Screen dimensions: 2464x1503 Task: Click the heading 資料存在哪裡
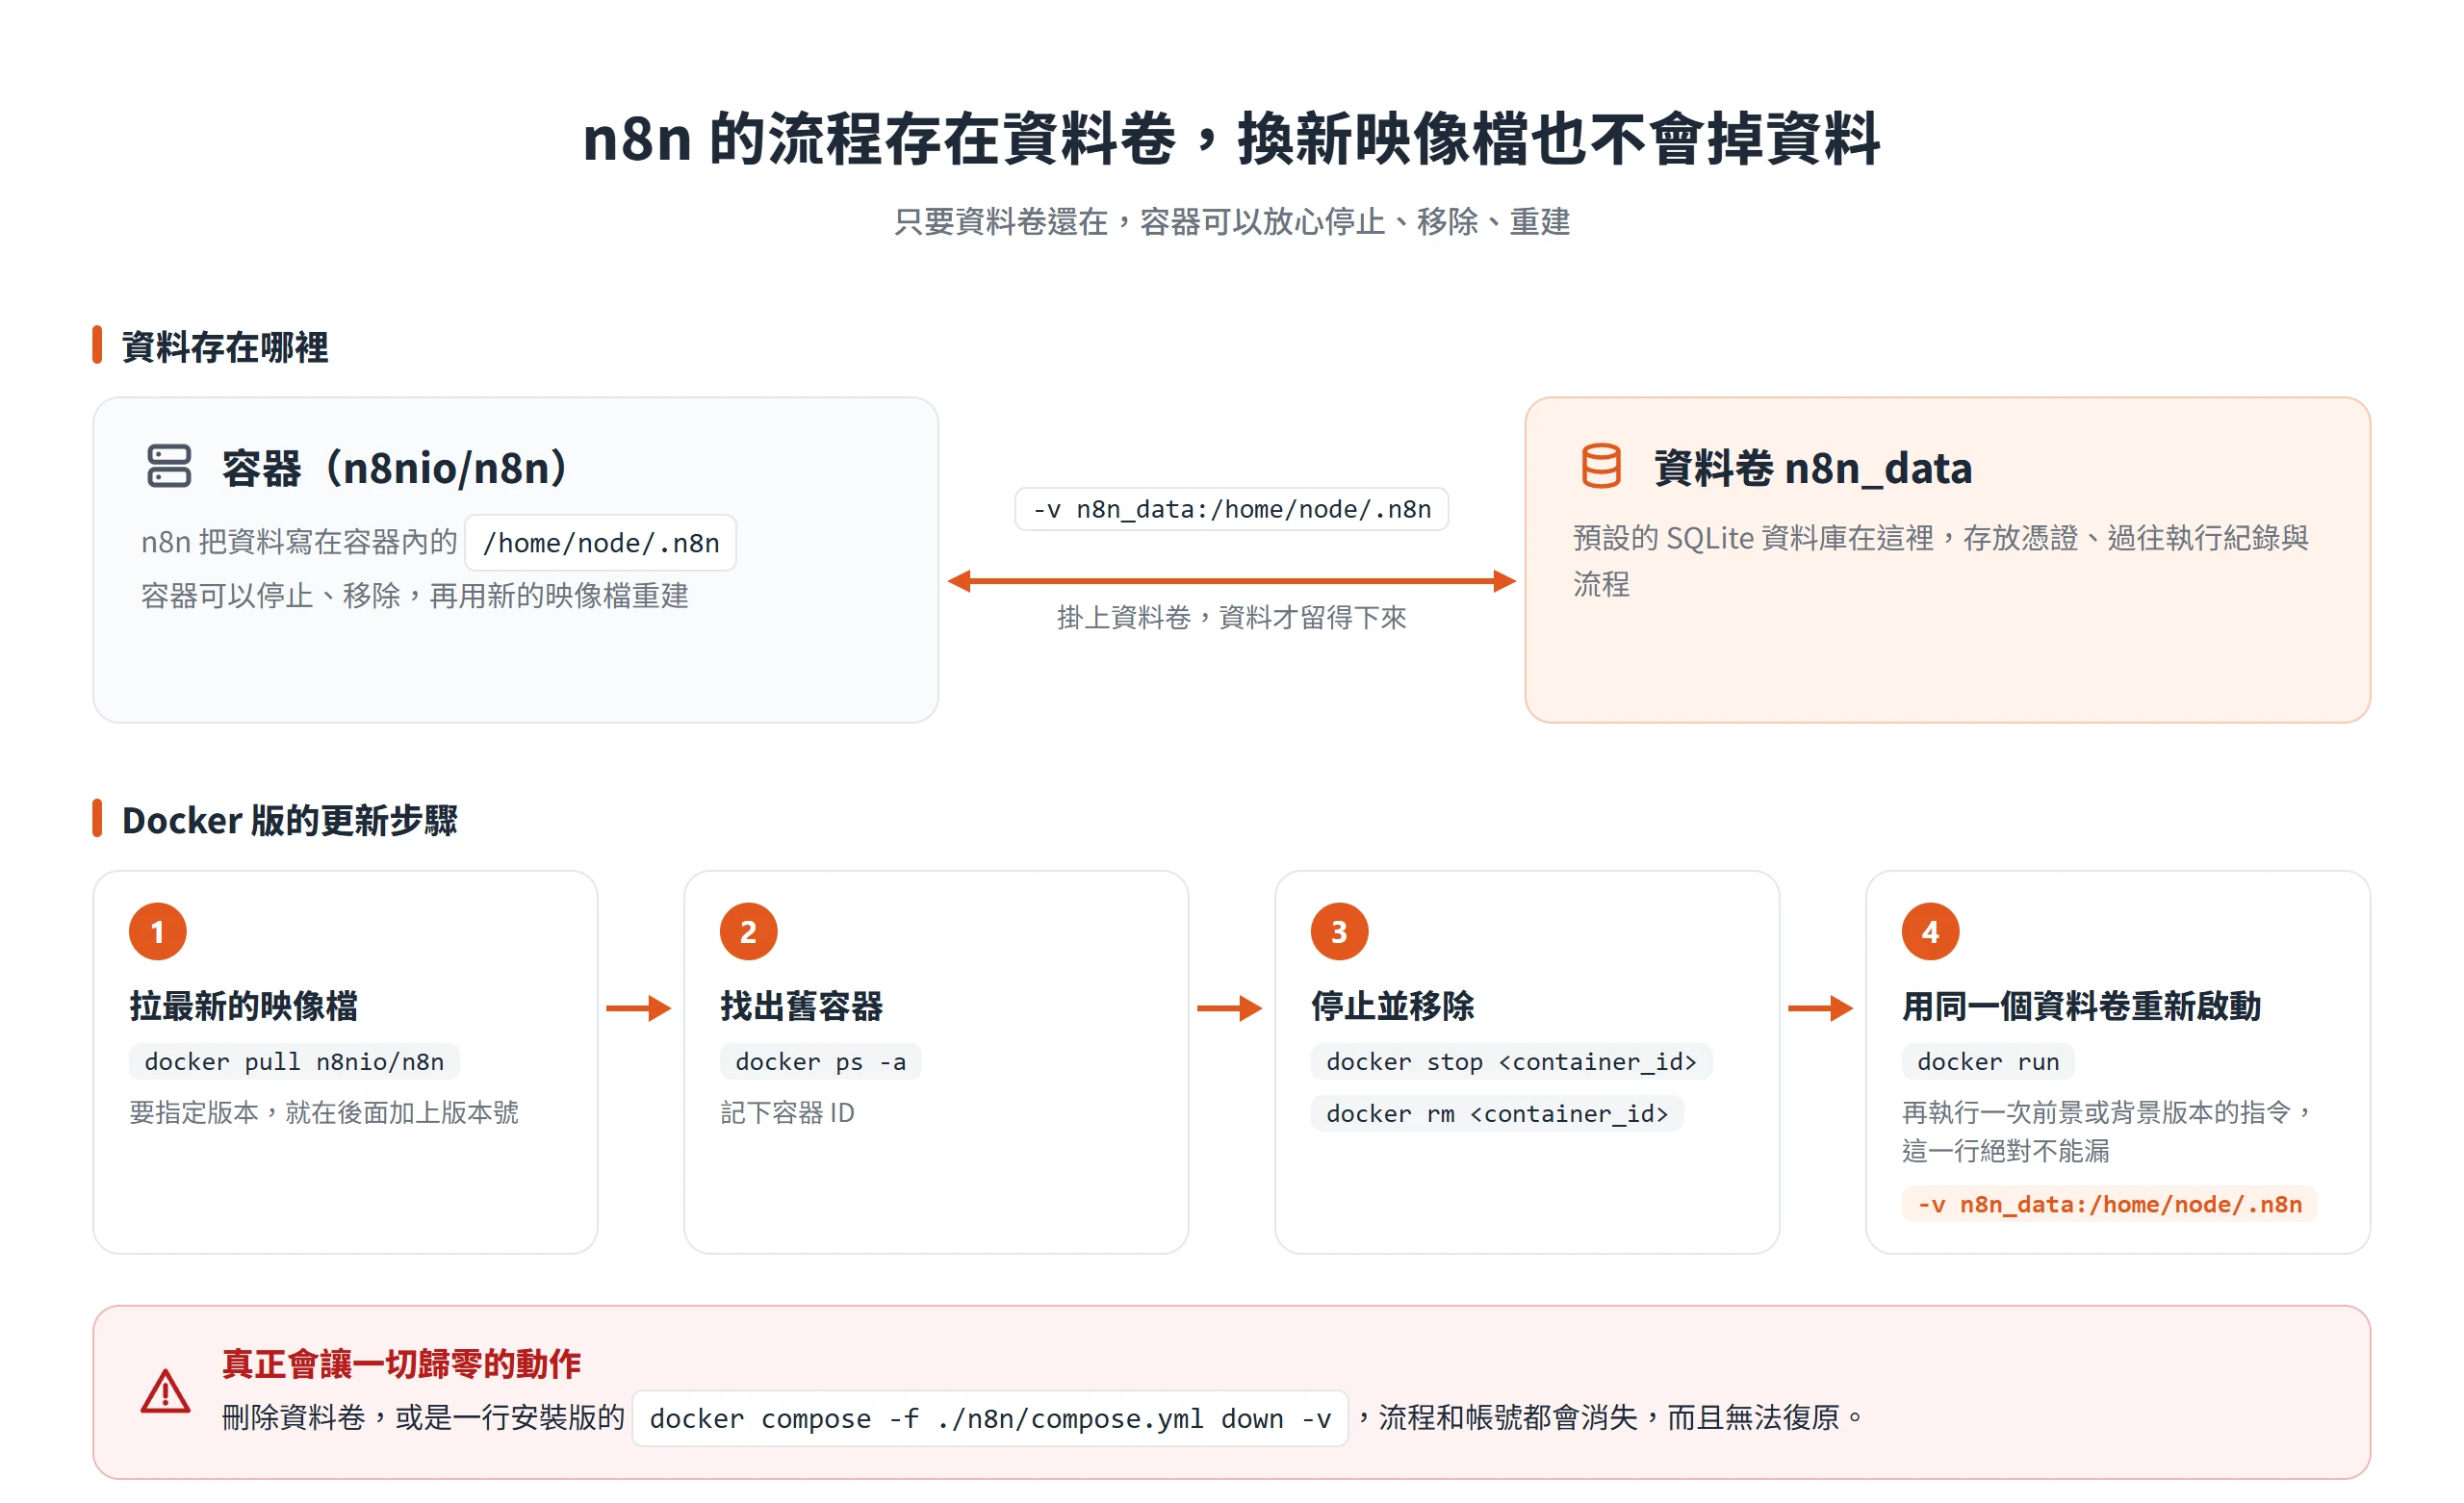(225, 347)
